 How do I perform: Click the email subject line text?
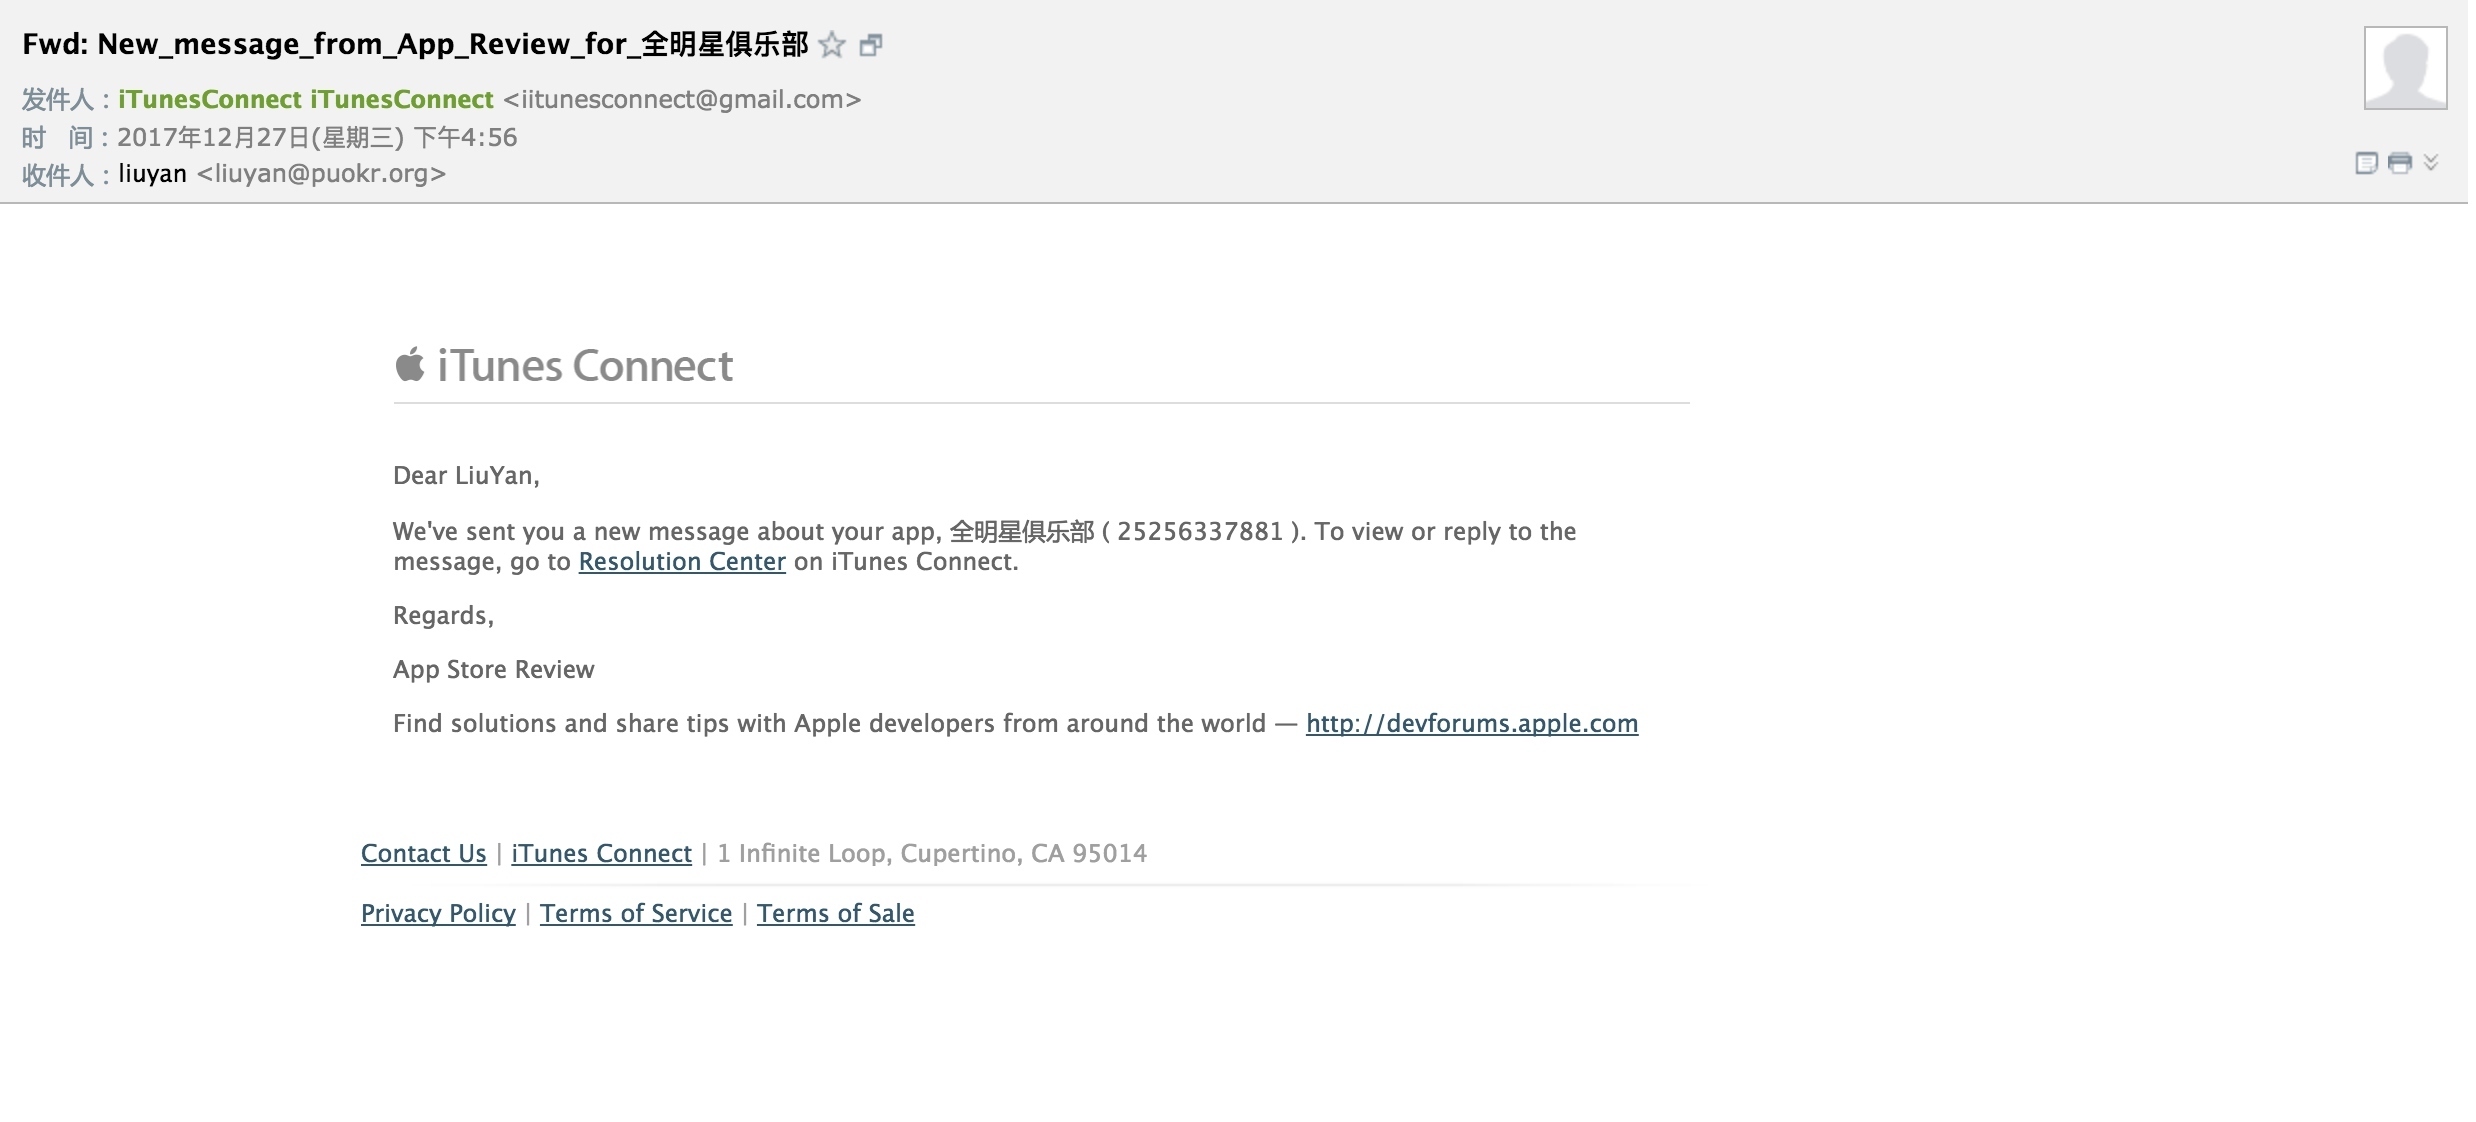point(415,45)
